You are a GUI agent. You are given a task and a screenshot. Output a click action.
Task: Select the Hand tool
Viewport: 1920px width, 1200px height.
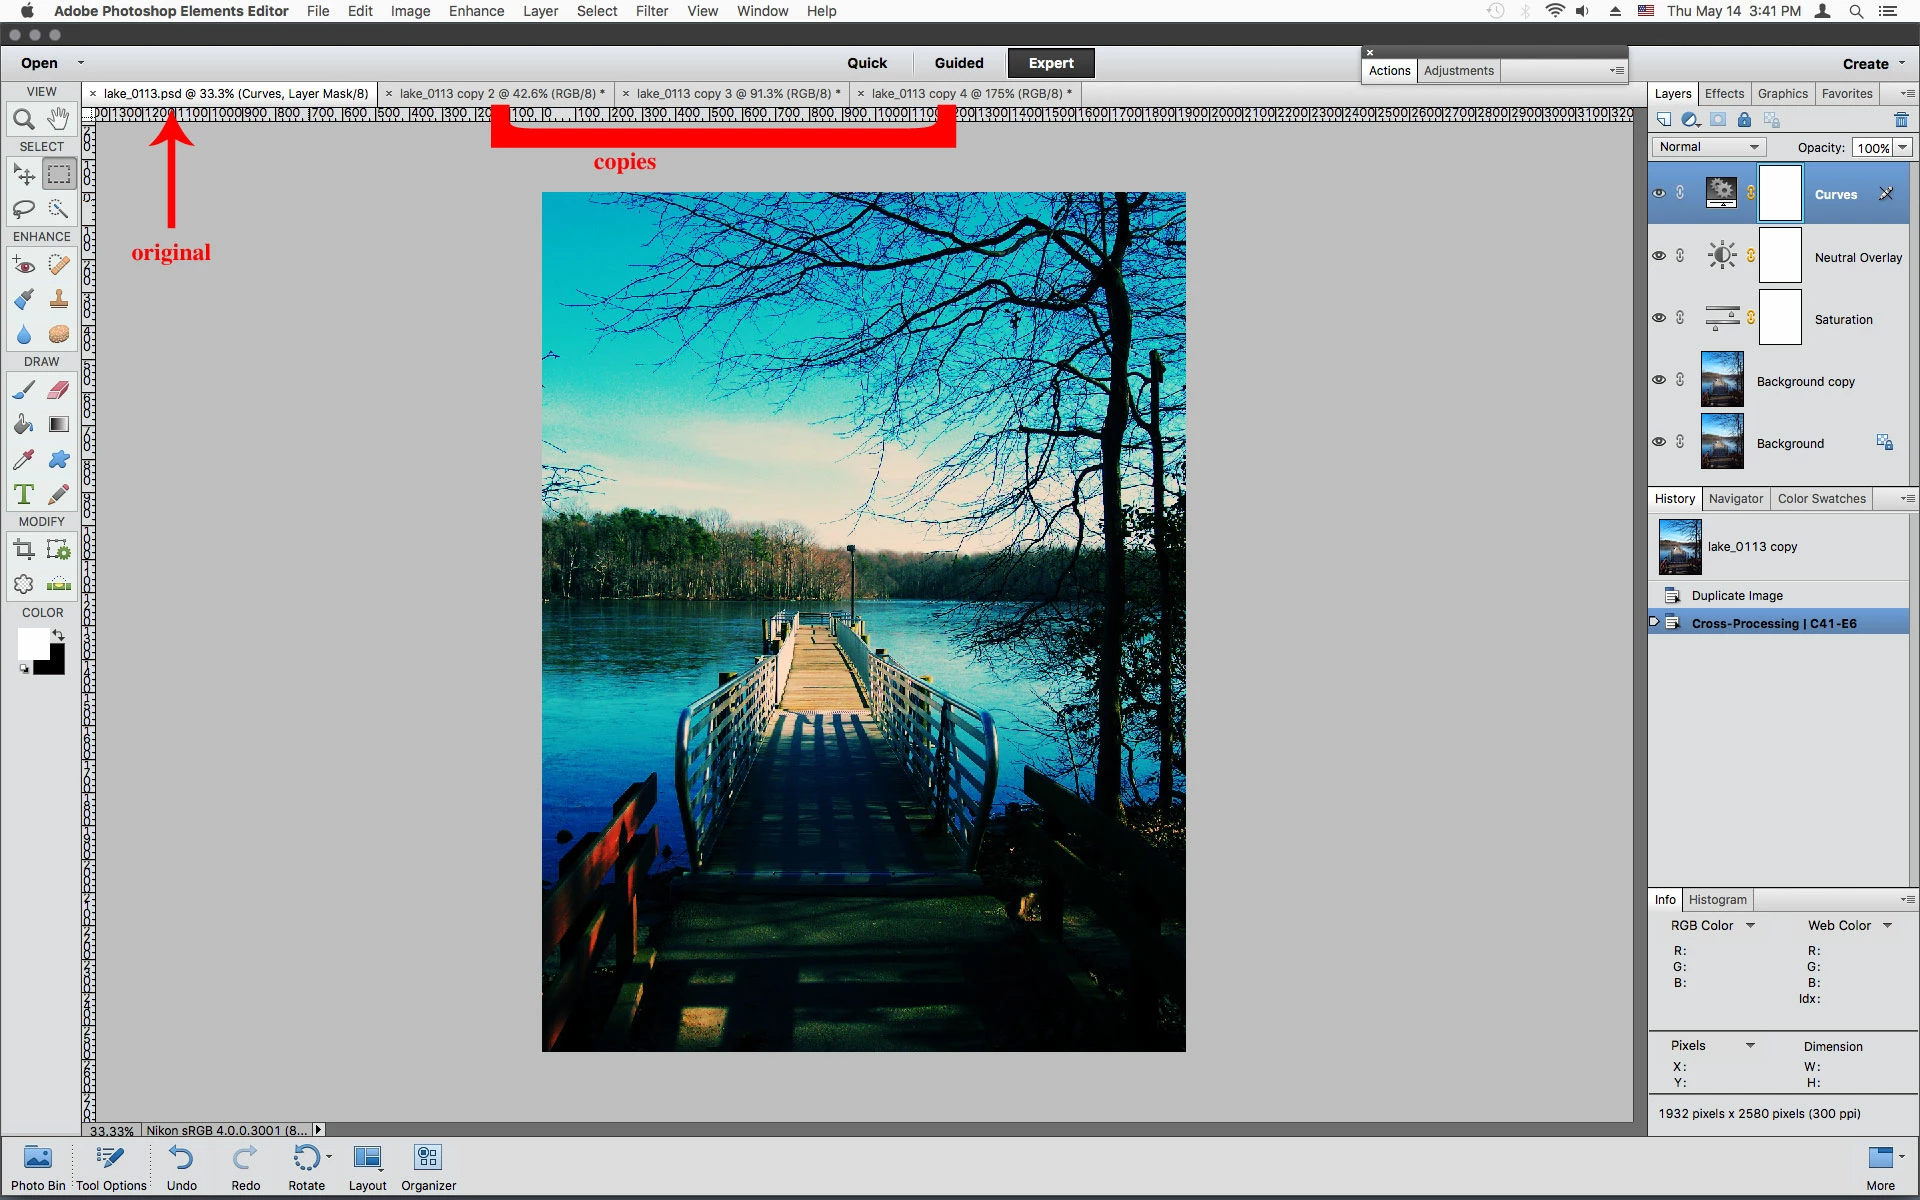click(x=59, y=120)
